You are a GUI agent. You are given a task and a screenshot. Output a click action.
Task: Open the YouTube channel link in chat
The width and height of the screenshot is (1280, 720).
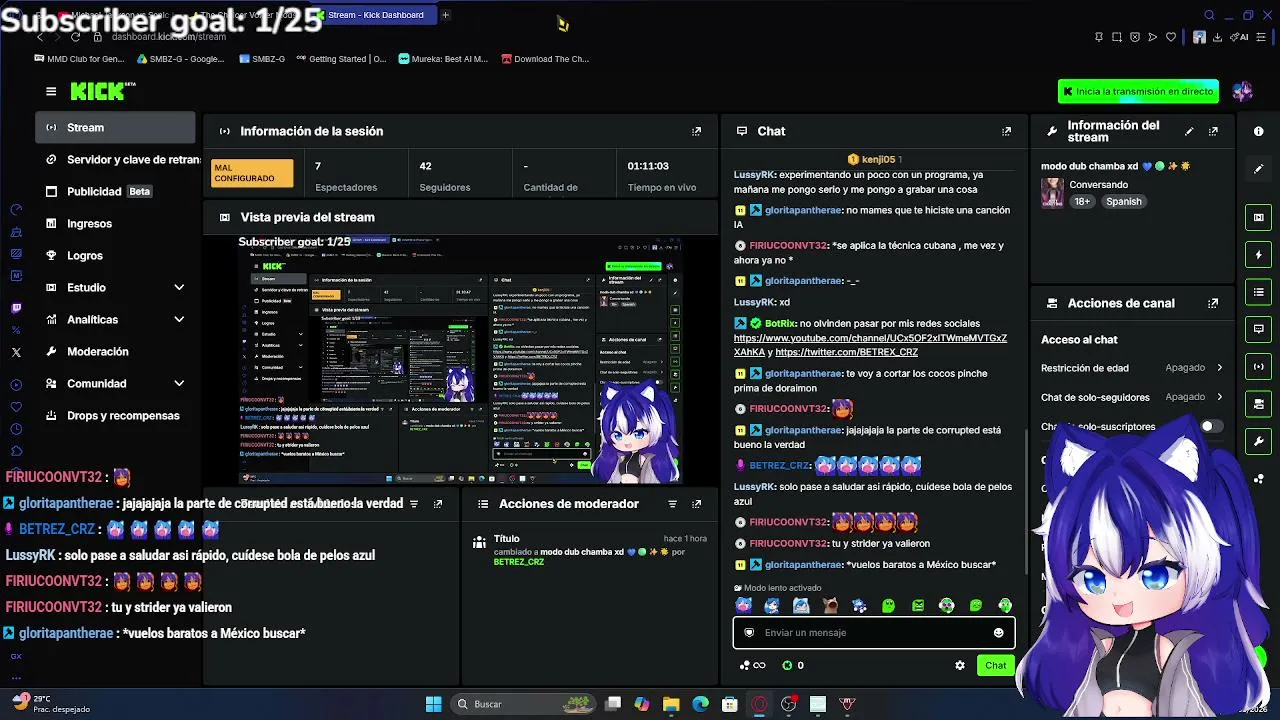870,345
